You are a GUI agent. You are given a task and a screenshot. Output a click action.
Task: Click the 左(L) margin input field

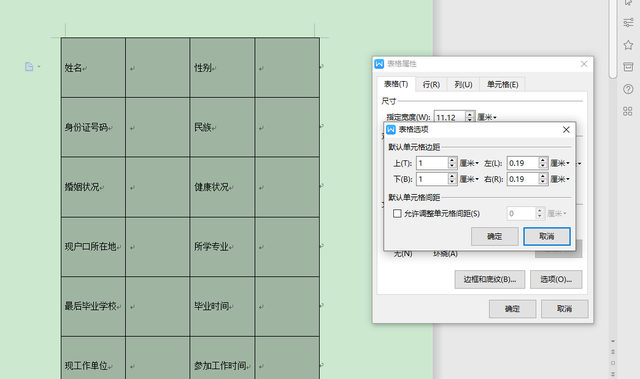click(522, 163)
